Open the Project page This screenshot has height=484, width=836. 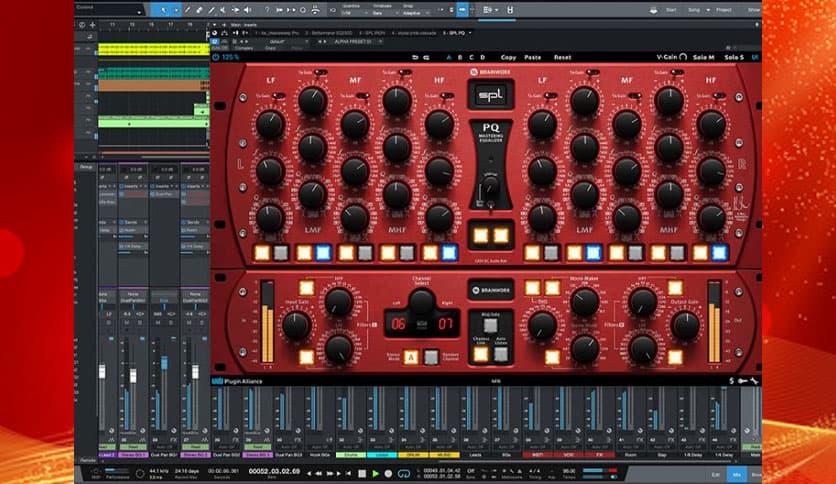coord(724,10)
